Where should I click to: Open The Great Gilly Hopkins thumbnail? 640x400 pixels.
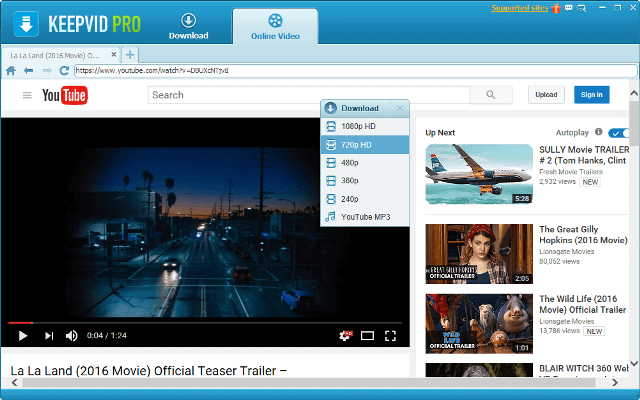click(479, 254)
